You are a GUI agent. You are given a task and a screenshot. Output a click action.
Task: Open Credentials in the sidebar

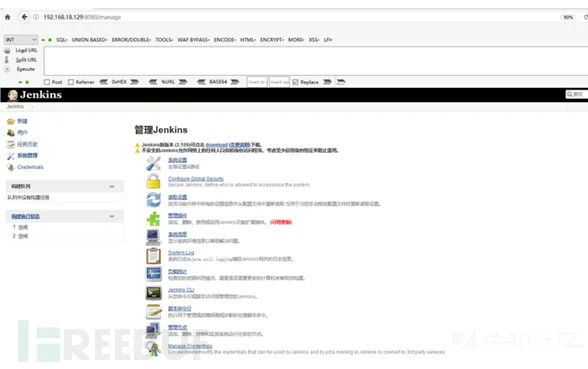pos(30,167)
